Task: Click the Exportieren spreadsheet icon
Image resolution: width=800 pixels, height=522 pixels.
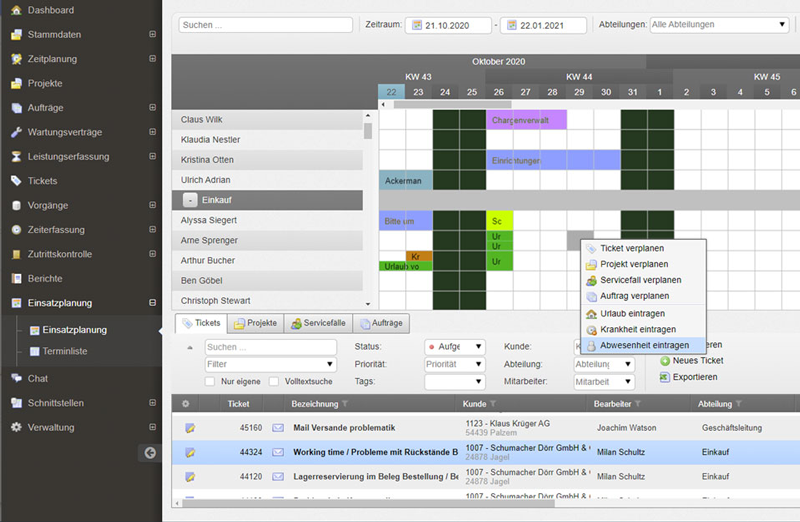Action: point(665,377)
